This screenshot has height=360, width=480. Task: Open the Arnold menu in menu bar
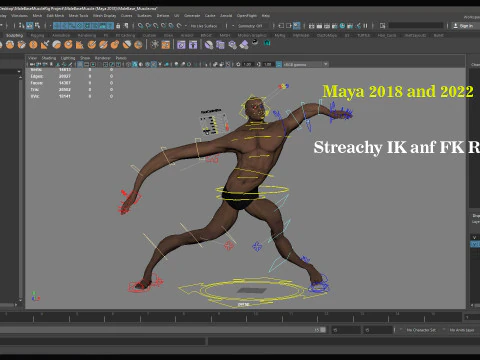(226, 15)
